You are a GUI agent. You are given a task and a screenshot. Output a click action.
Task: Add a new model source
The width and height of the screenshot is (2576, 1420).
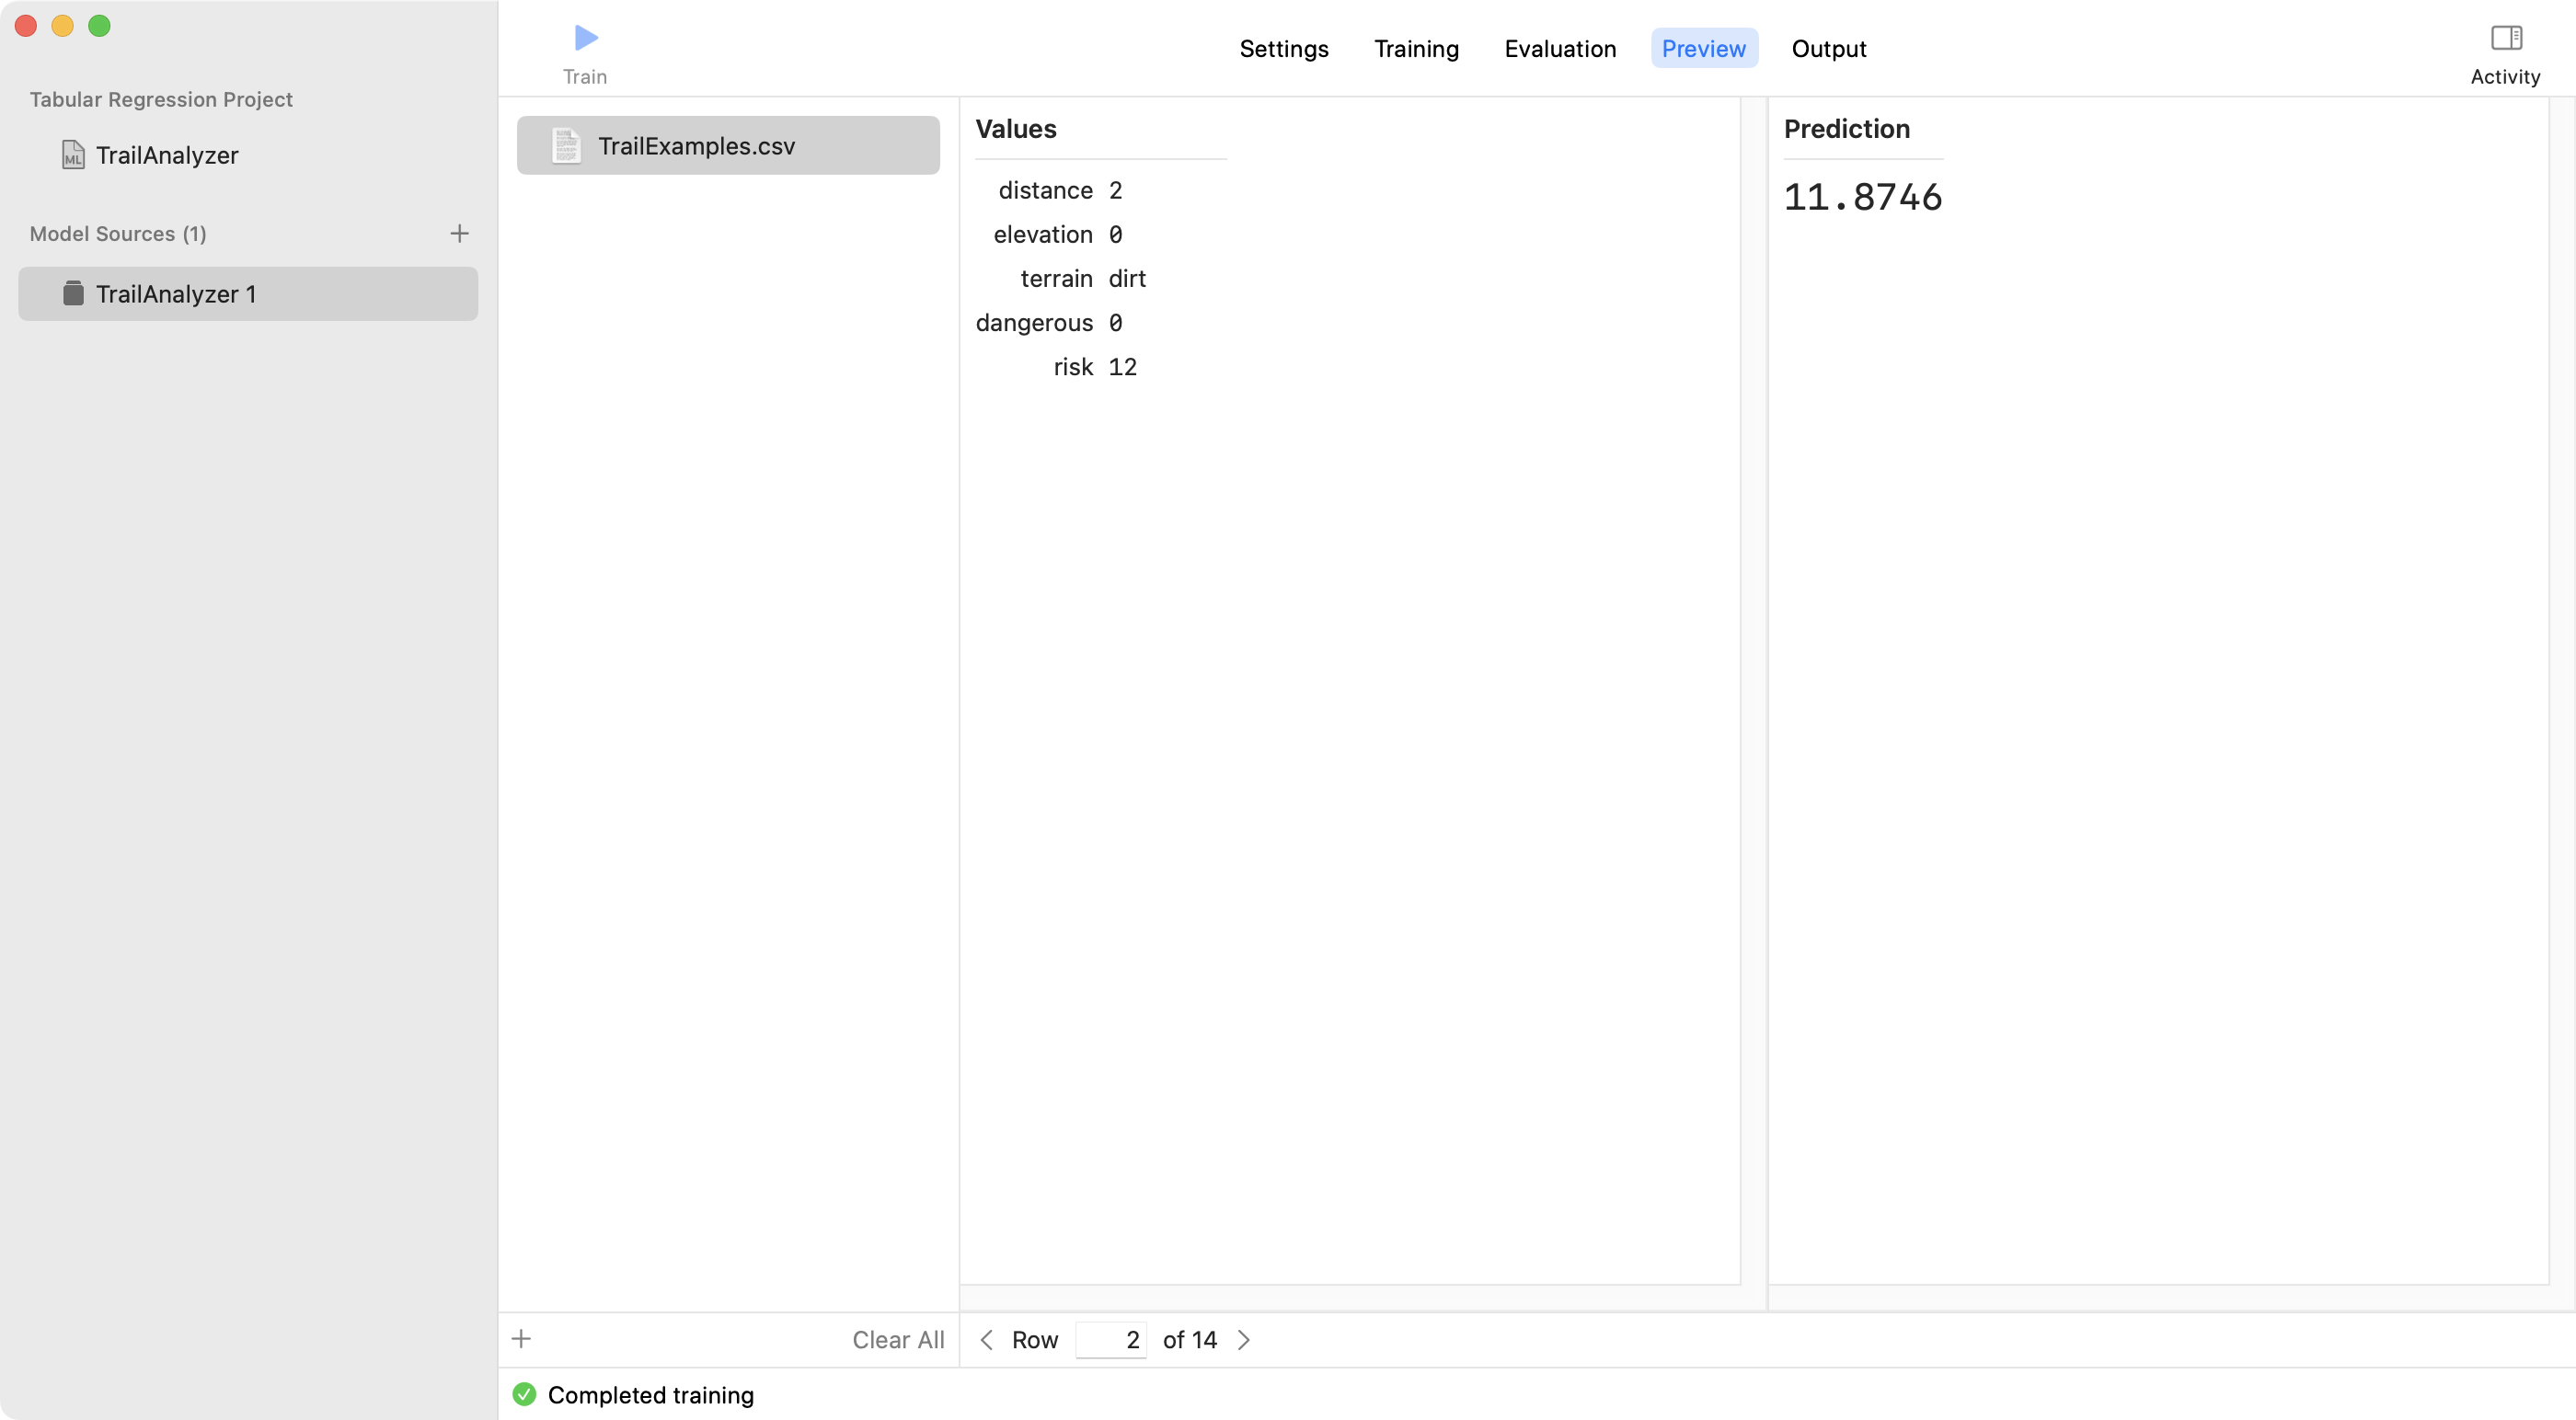pos(459,233)
